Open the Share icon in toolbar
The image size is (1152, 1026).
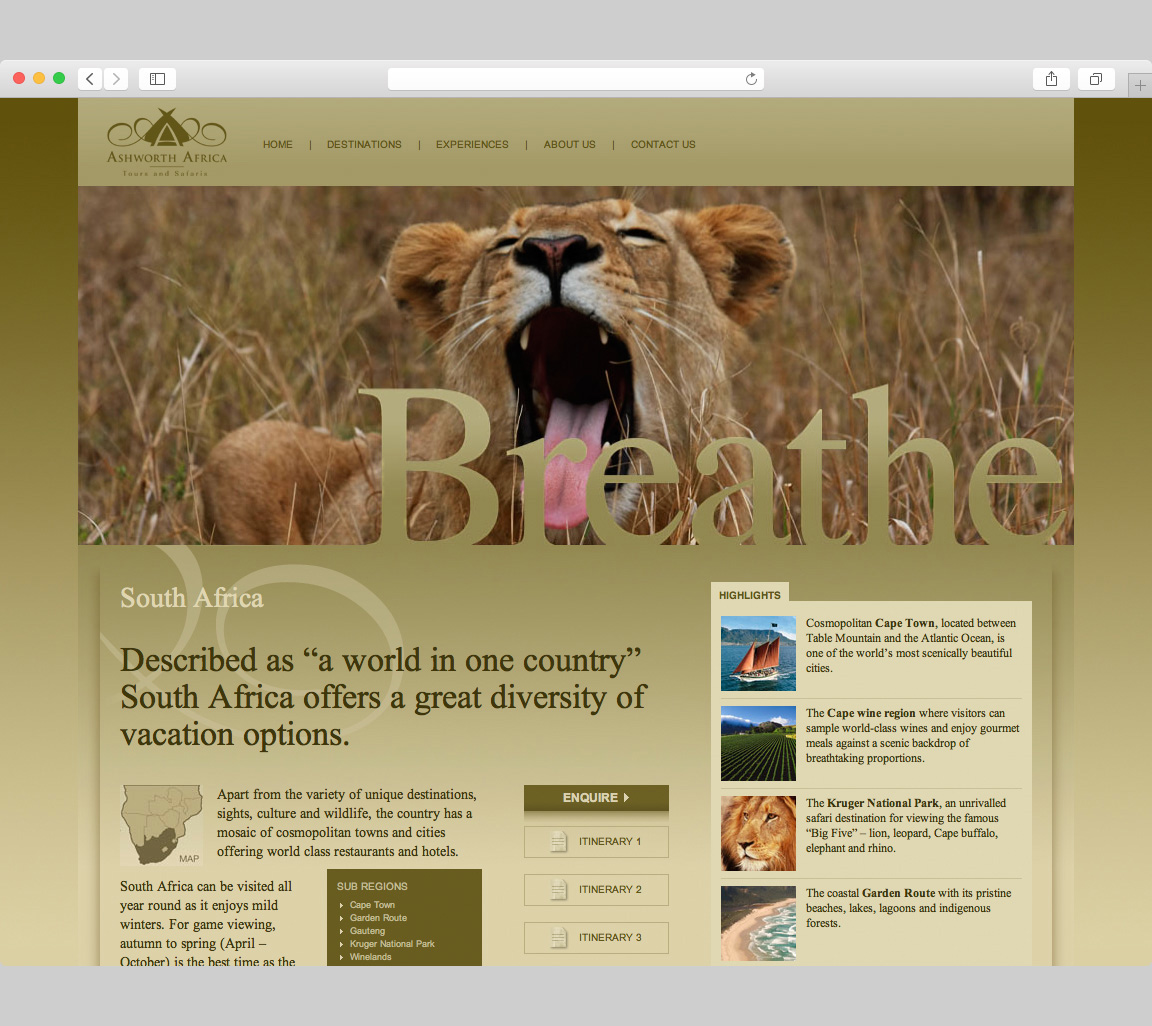1051,79
